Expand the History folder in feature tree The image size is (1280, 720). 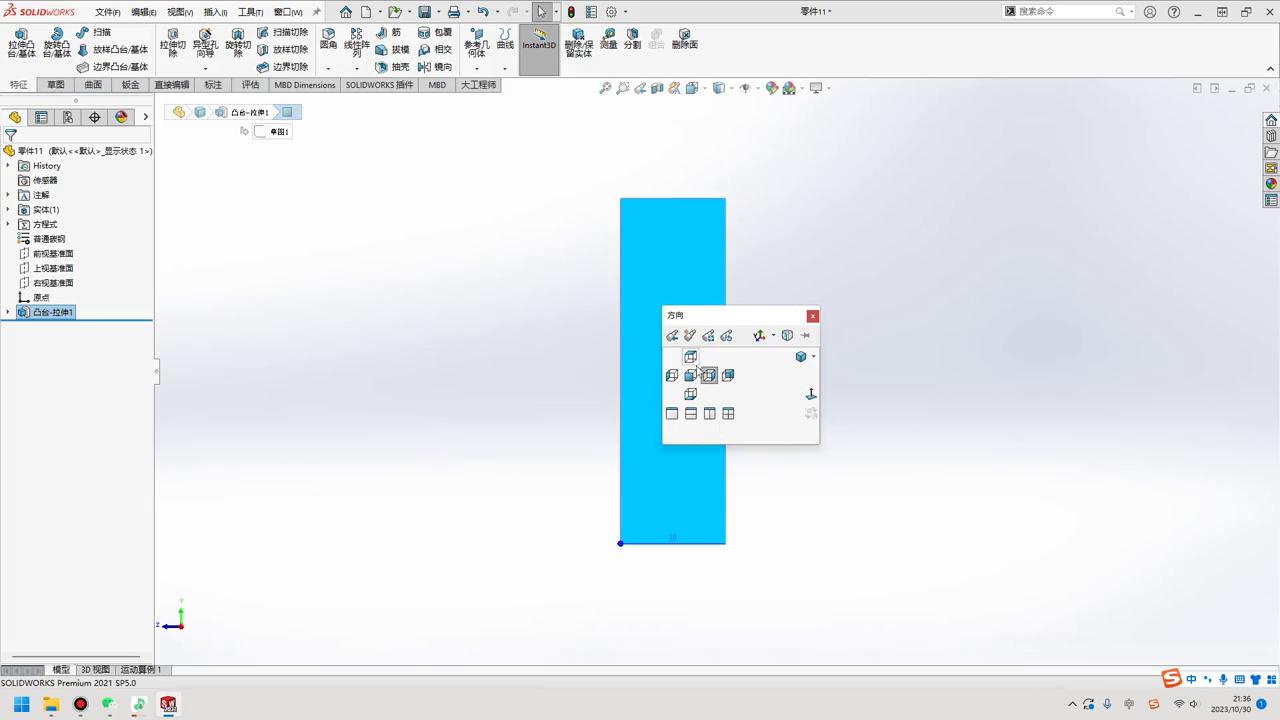8,165
